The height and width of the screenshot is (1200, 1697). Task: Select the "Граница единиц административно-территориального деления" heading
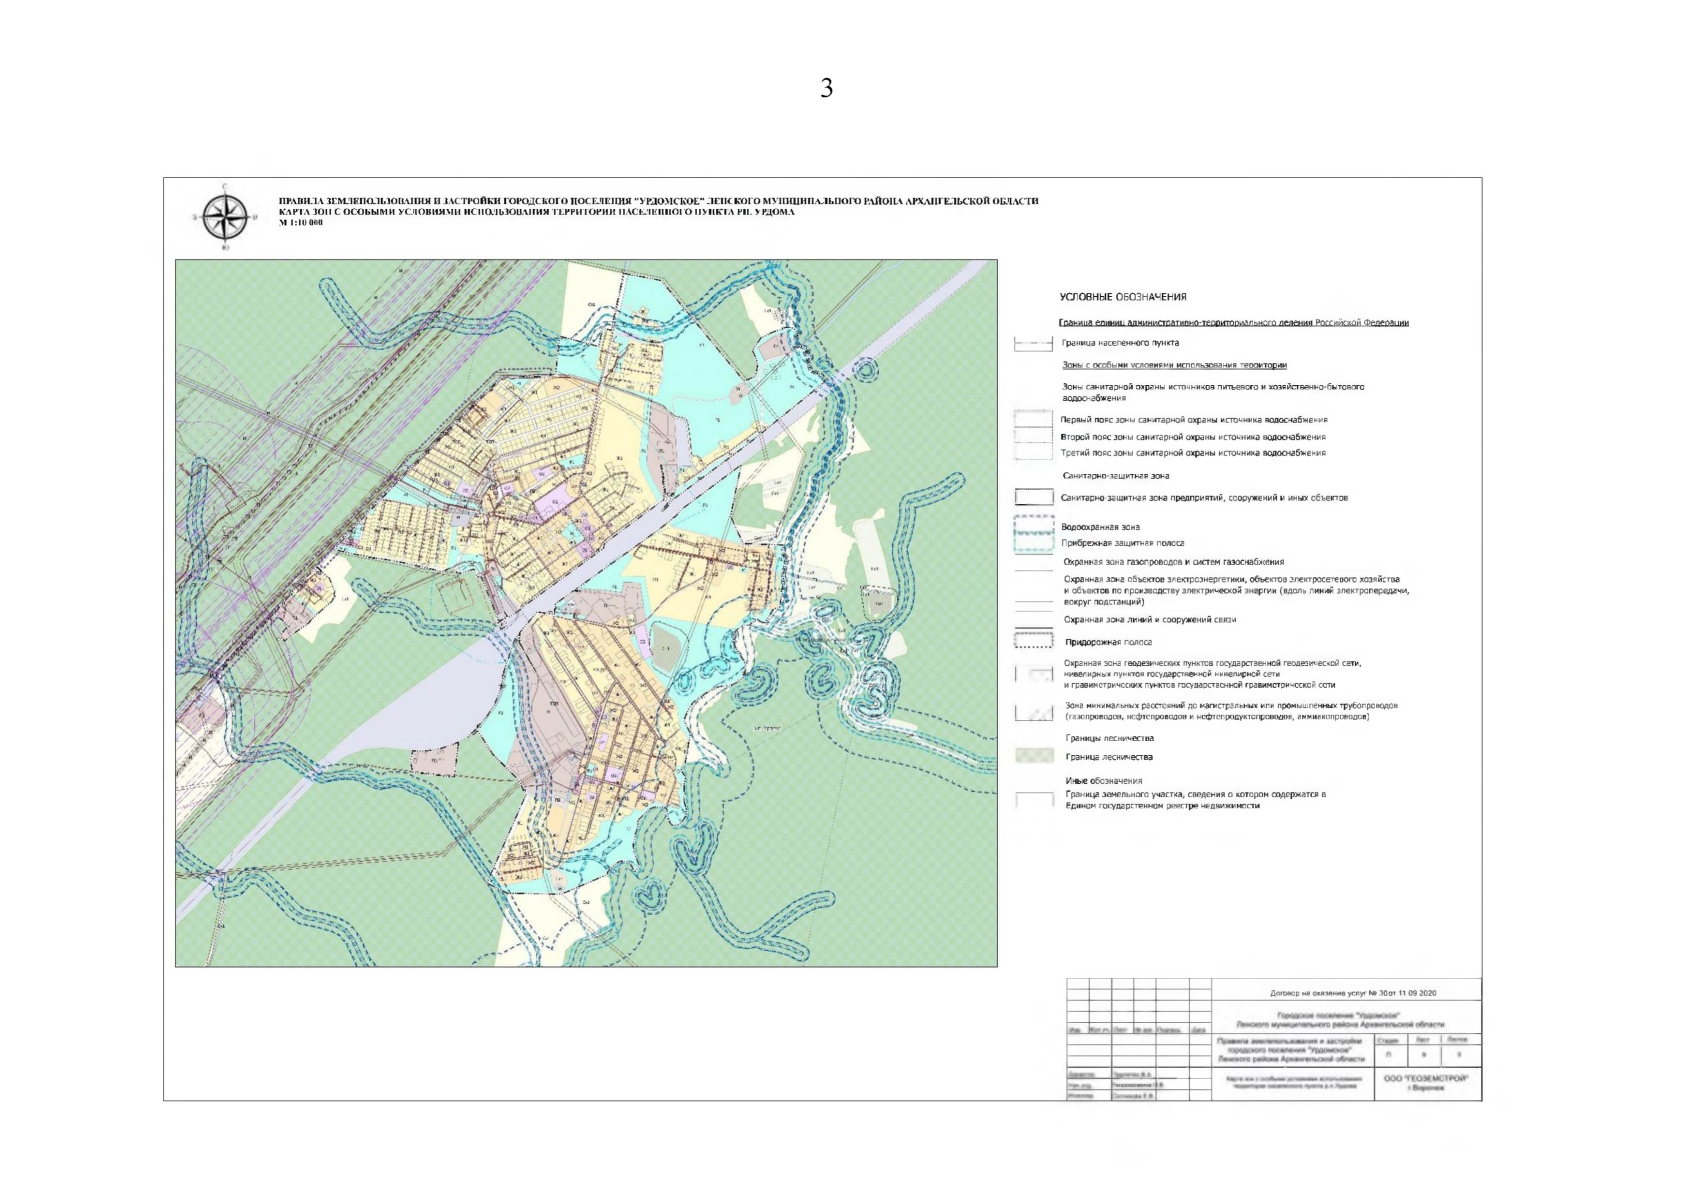(x=1234, y=323)
